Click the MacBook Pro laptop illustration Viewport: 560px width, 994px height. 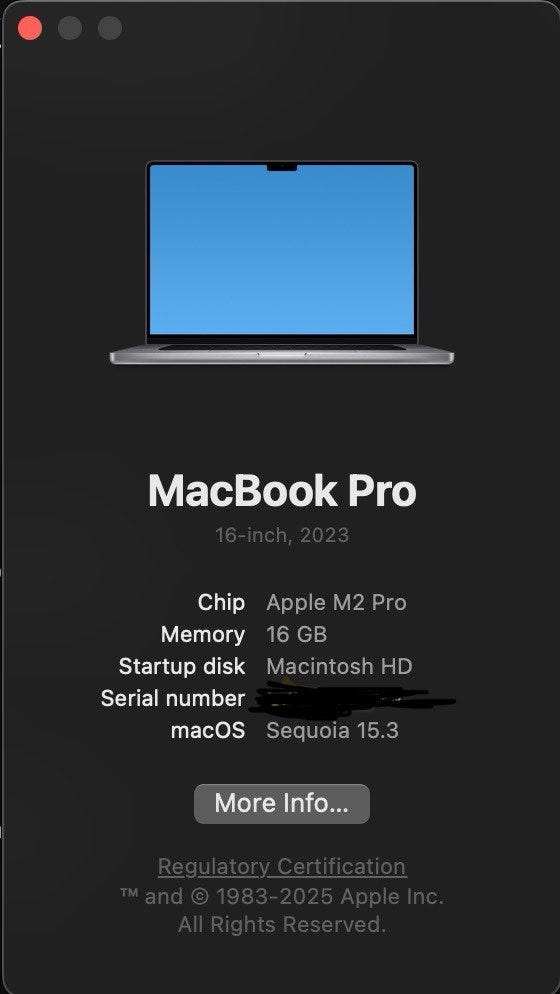click(x=282, y=262)
